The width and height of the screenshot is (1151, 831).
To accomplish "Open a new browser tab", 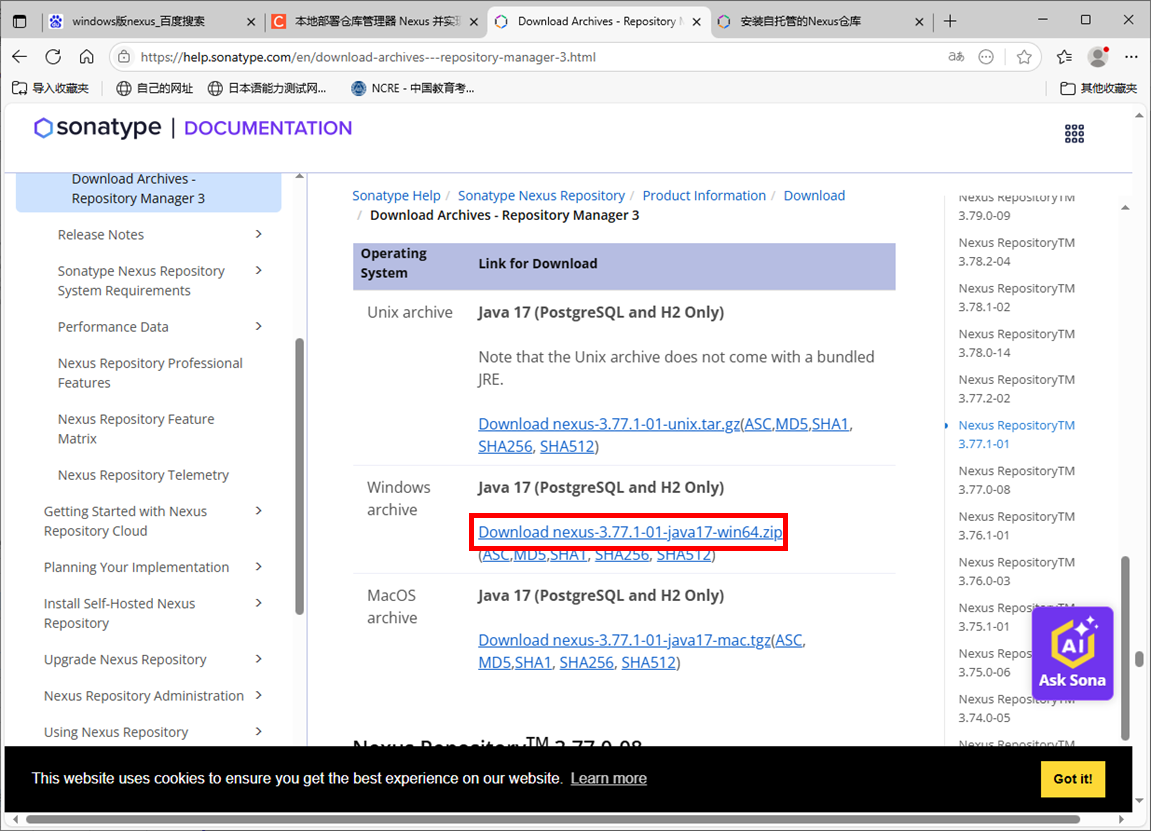I will tap(950, 21).
